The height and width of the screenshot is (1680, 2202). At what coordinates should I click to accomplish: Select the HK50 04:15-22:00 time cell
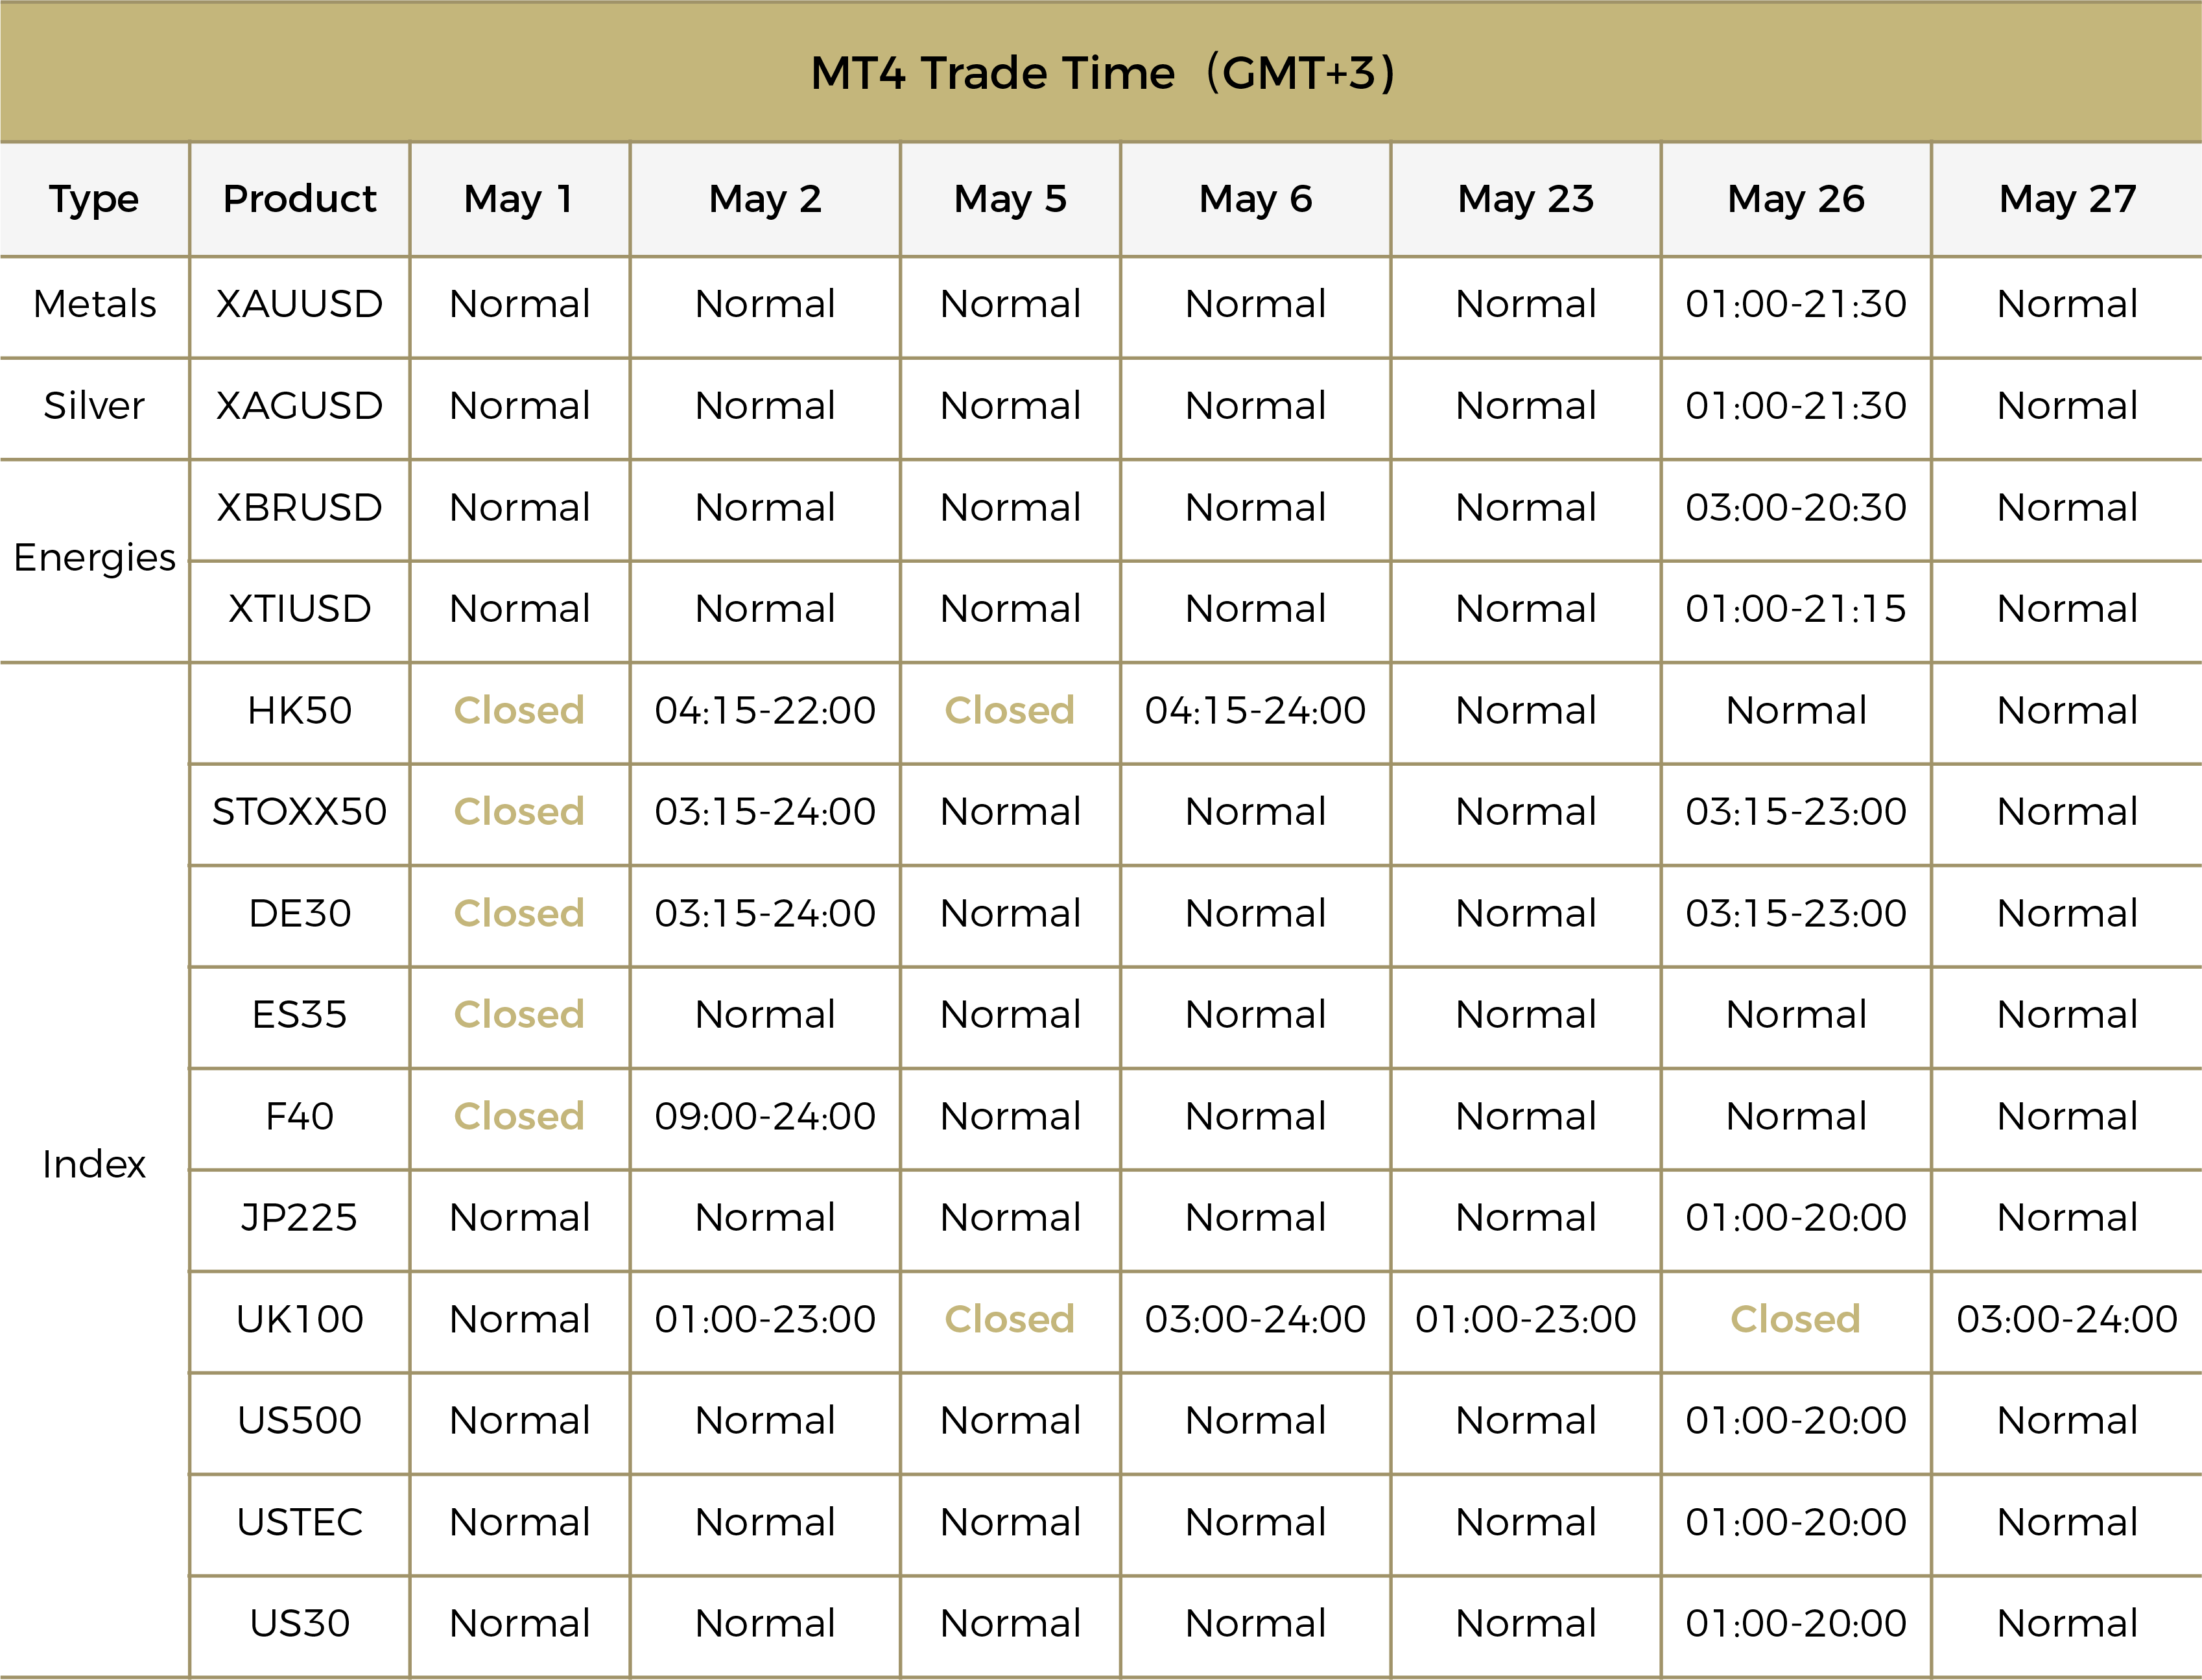[765, 711]
